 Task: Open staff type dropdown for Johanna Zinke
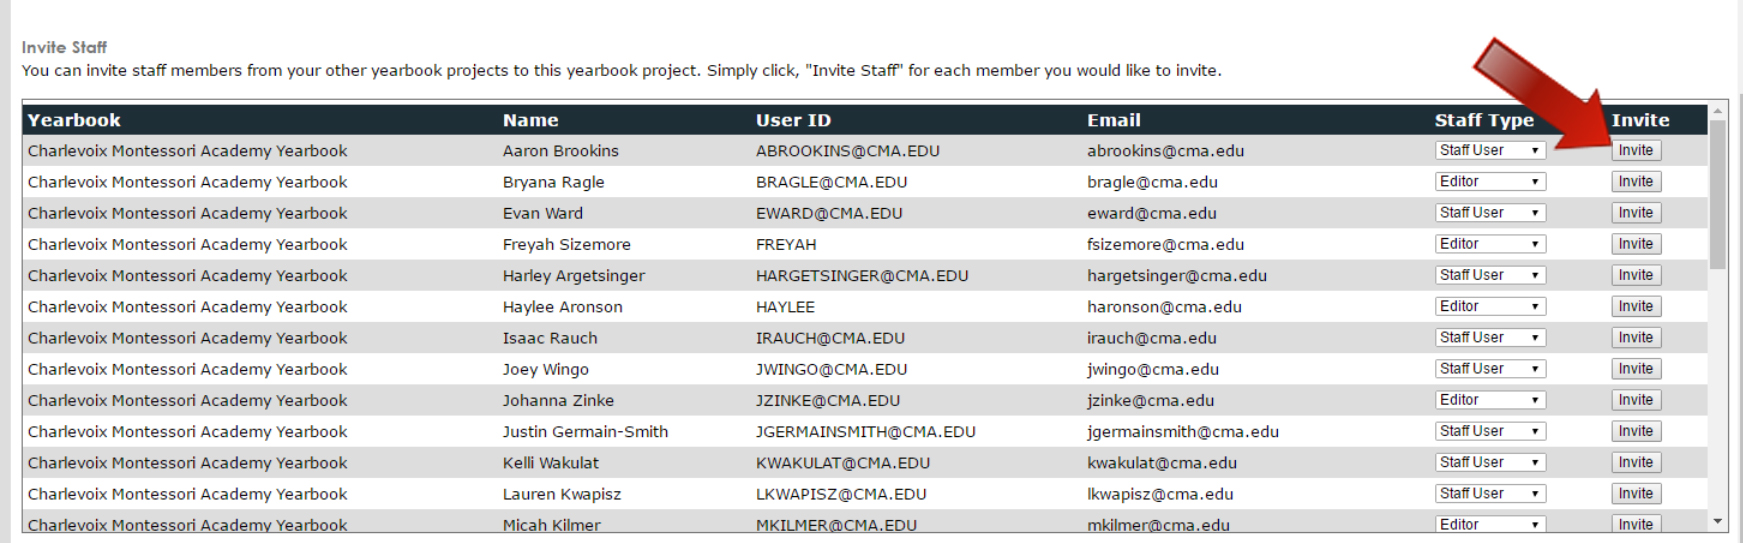click(1490, 400)
